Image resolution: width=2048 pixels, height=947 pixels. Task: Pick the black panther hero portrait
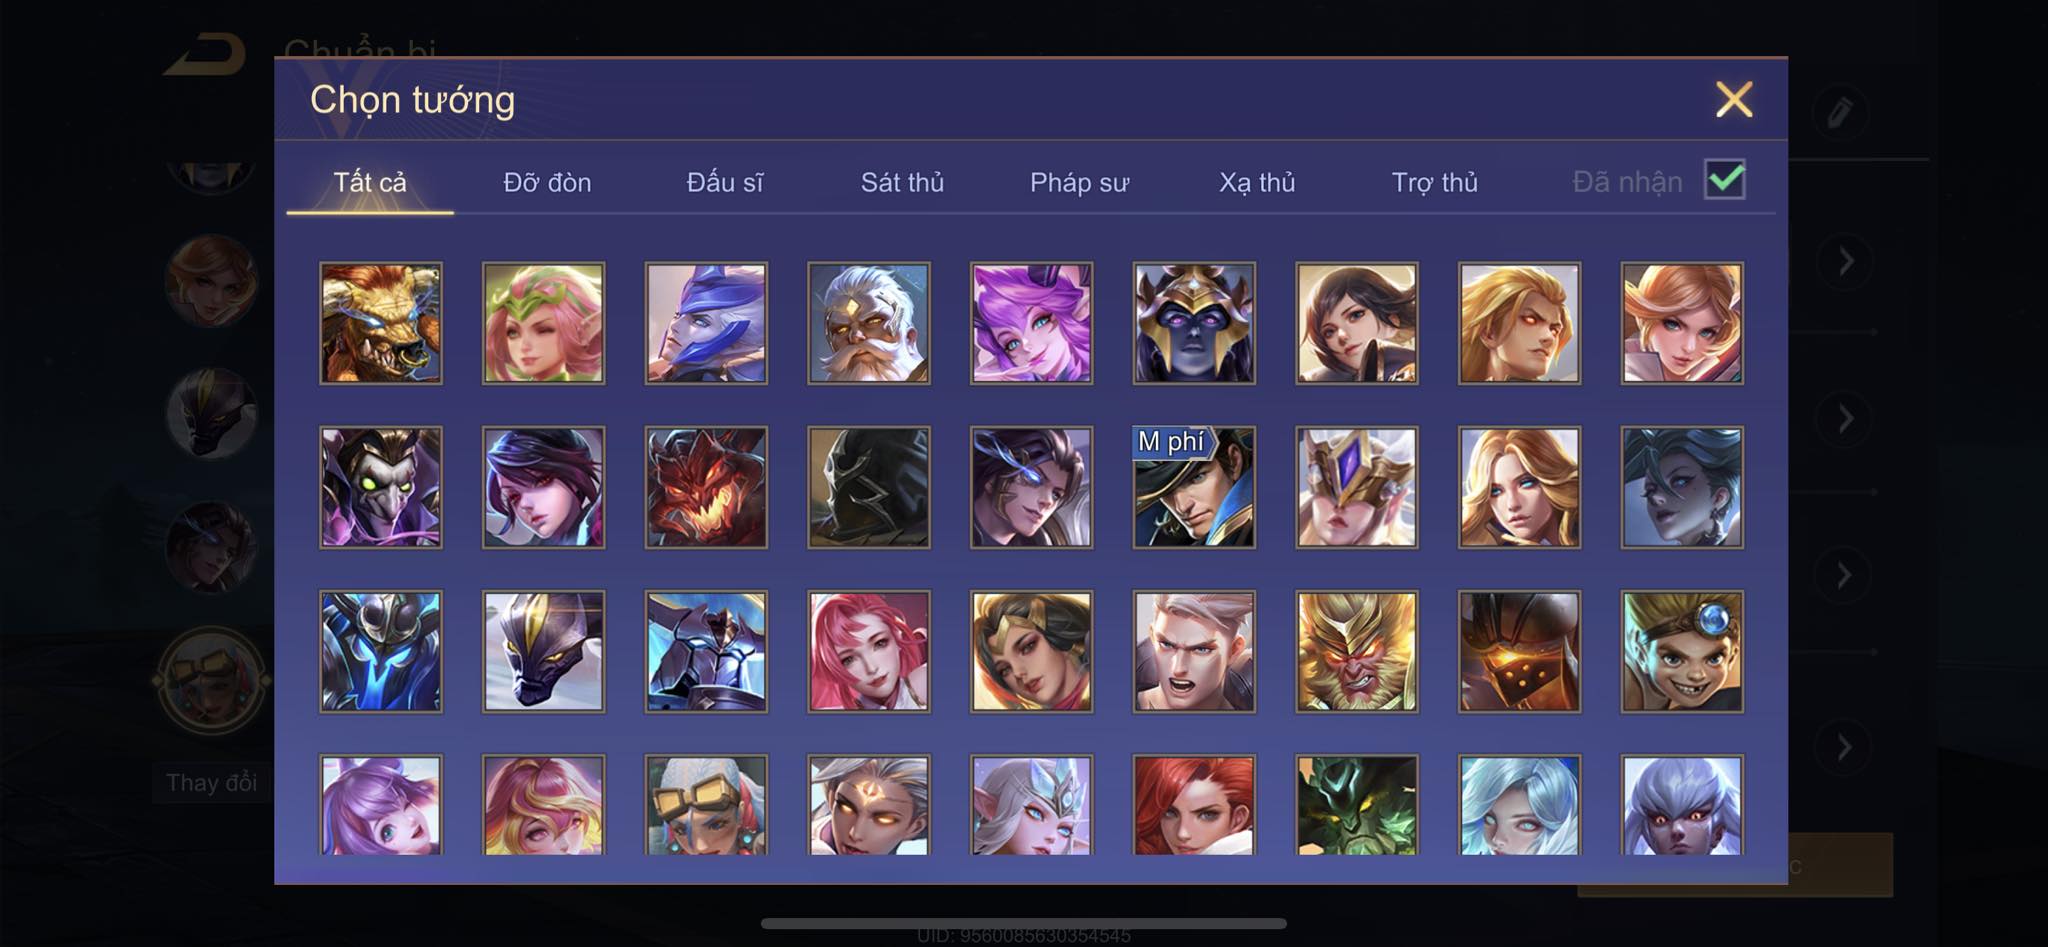tap(543, 651)
